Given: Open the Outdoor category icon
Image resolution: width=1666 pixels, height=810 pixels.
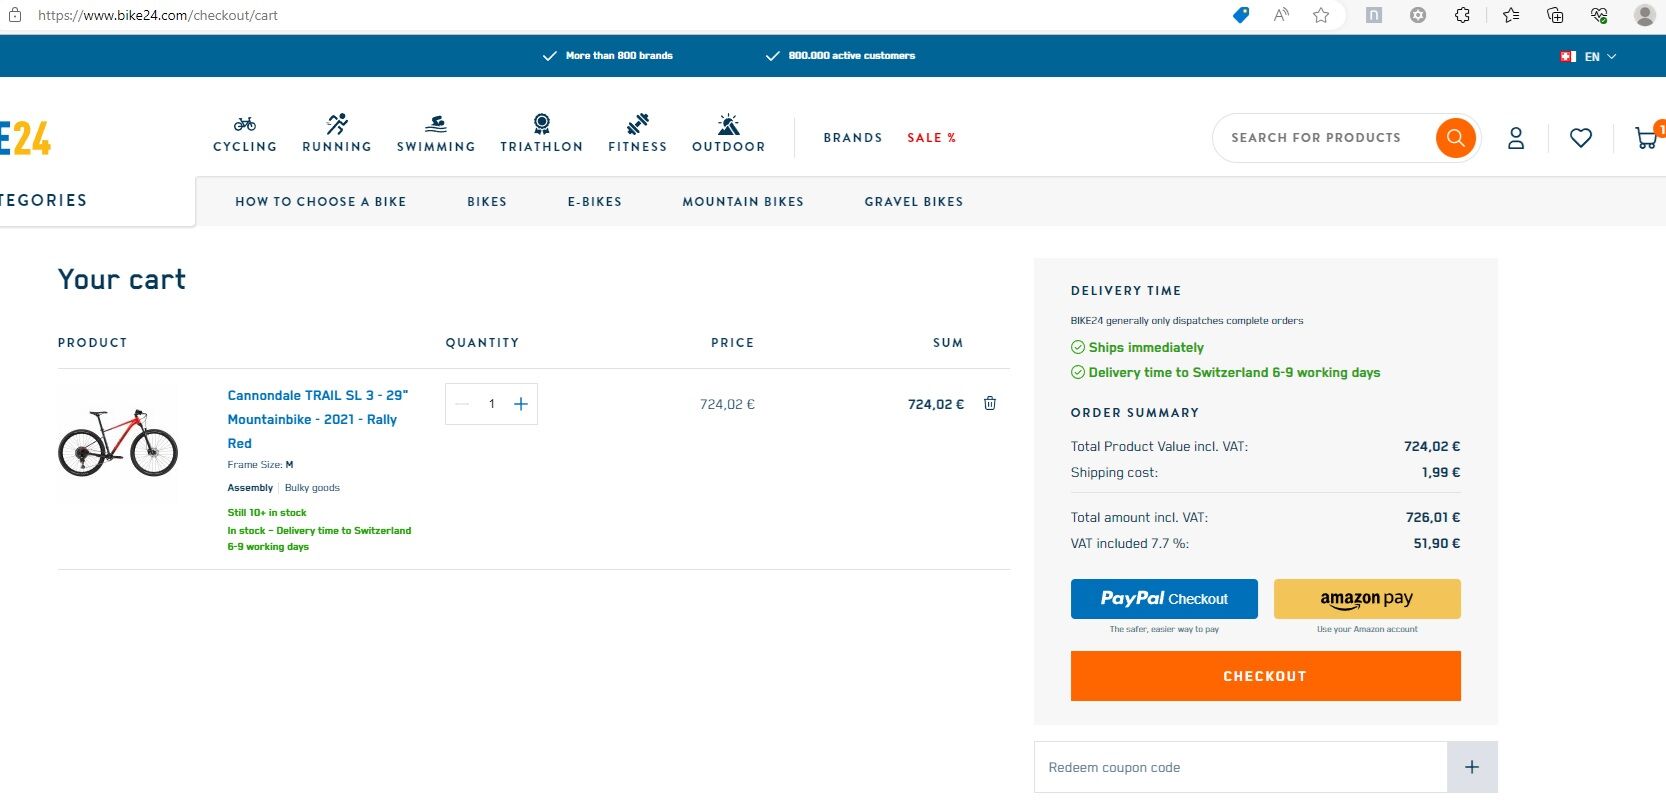Looking at the screenshot, I should [729, 124].
